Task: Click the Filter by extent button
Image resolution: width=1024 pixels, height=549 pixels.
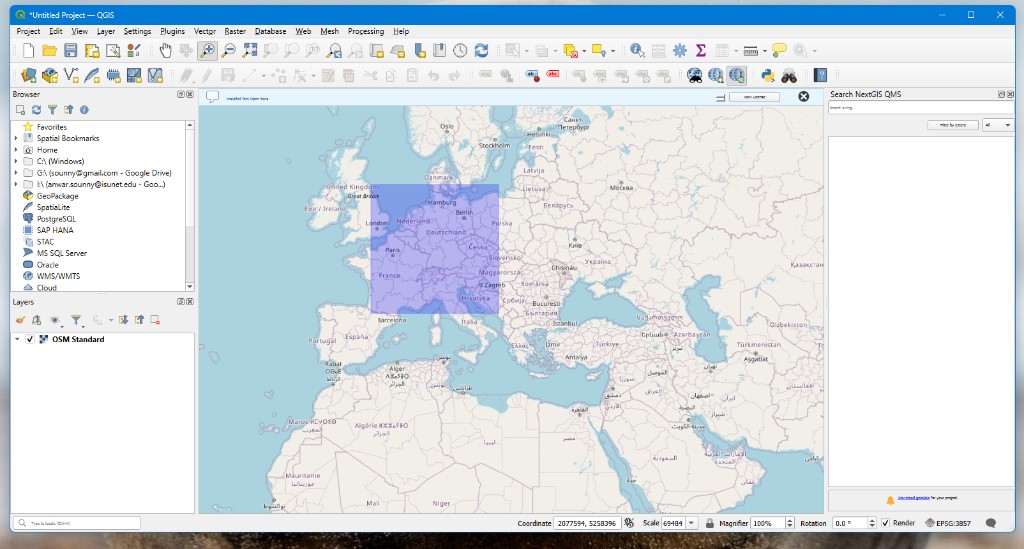Action: pos(952,125)
